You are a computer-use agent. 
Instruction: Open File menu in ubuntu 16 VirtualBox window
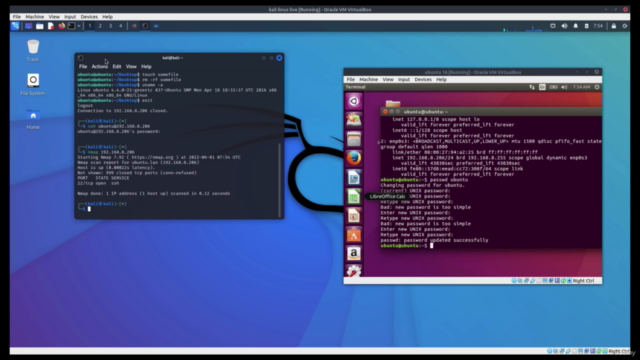[351, 80]
